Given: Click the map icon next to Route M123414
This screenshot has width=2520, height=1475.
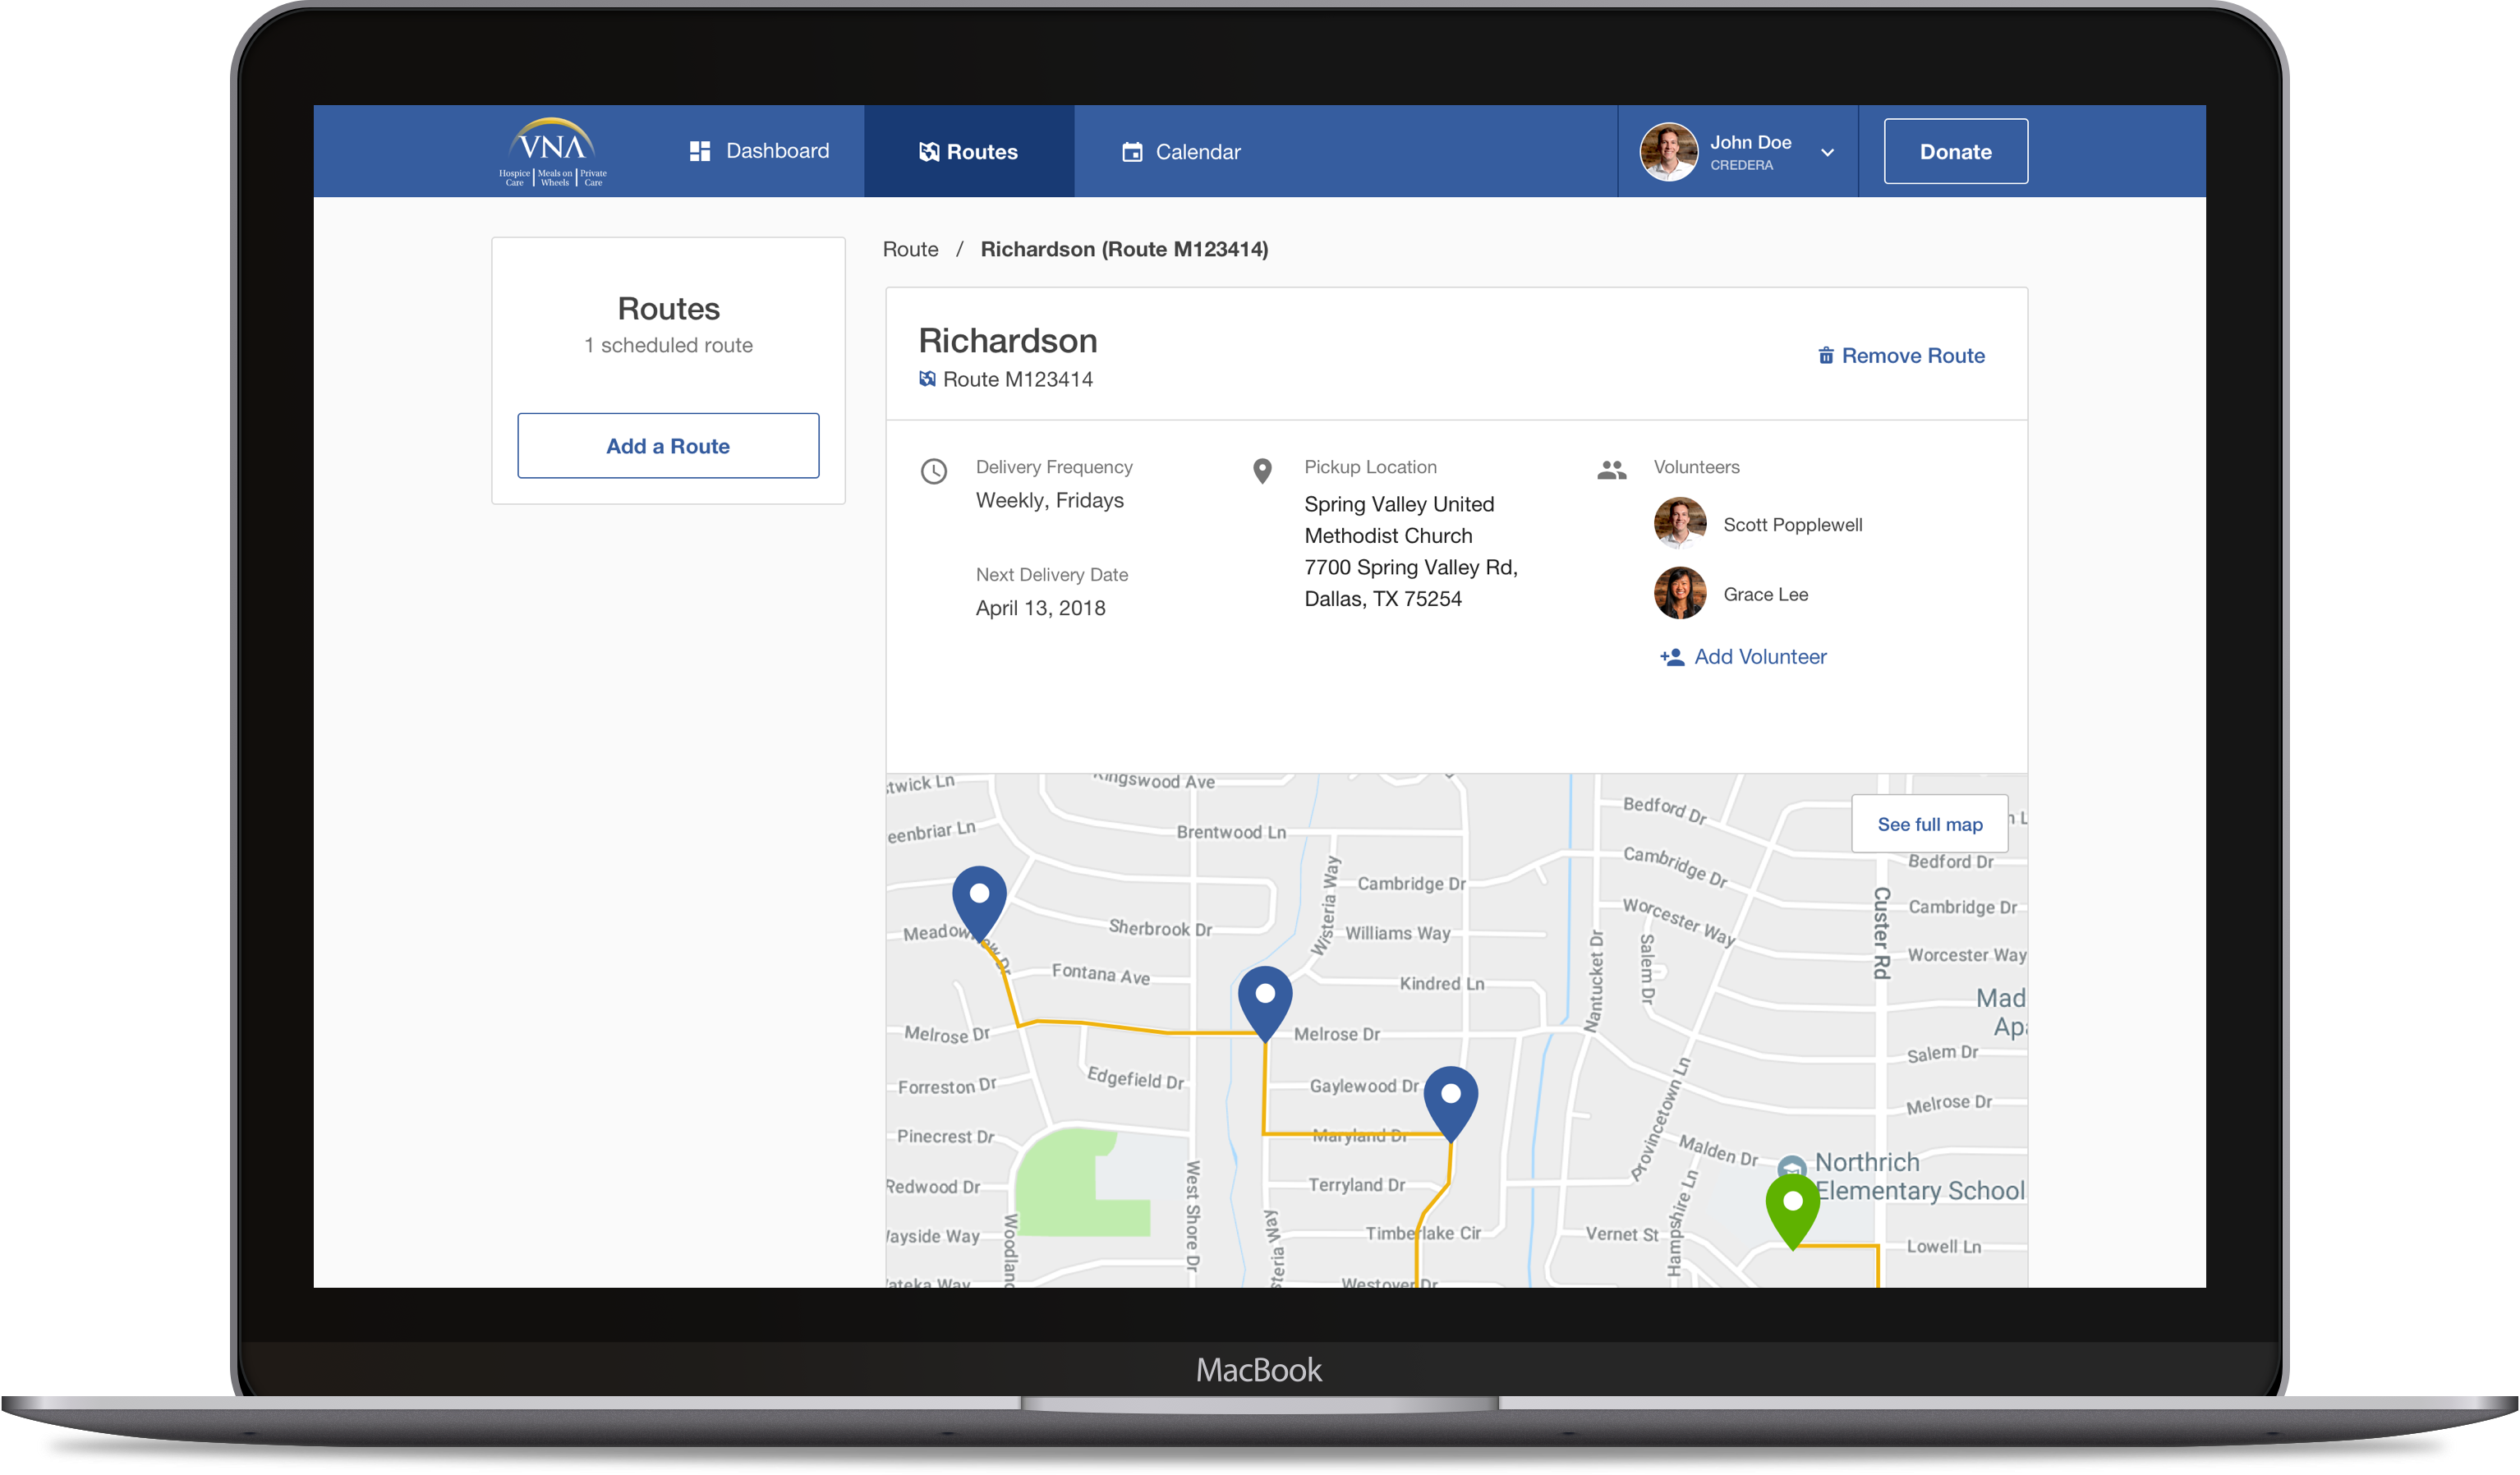Looking at the screenshot, I should pyautogui.click(x=928, y=378).
